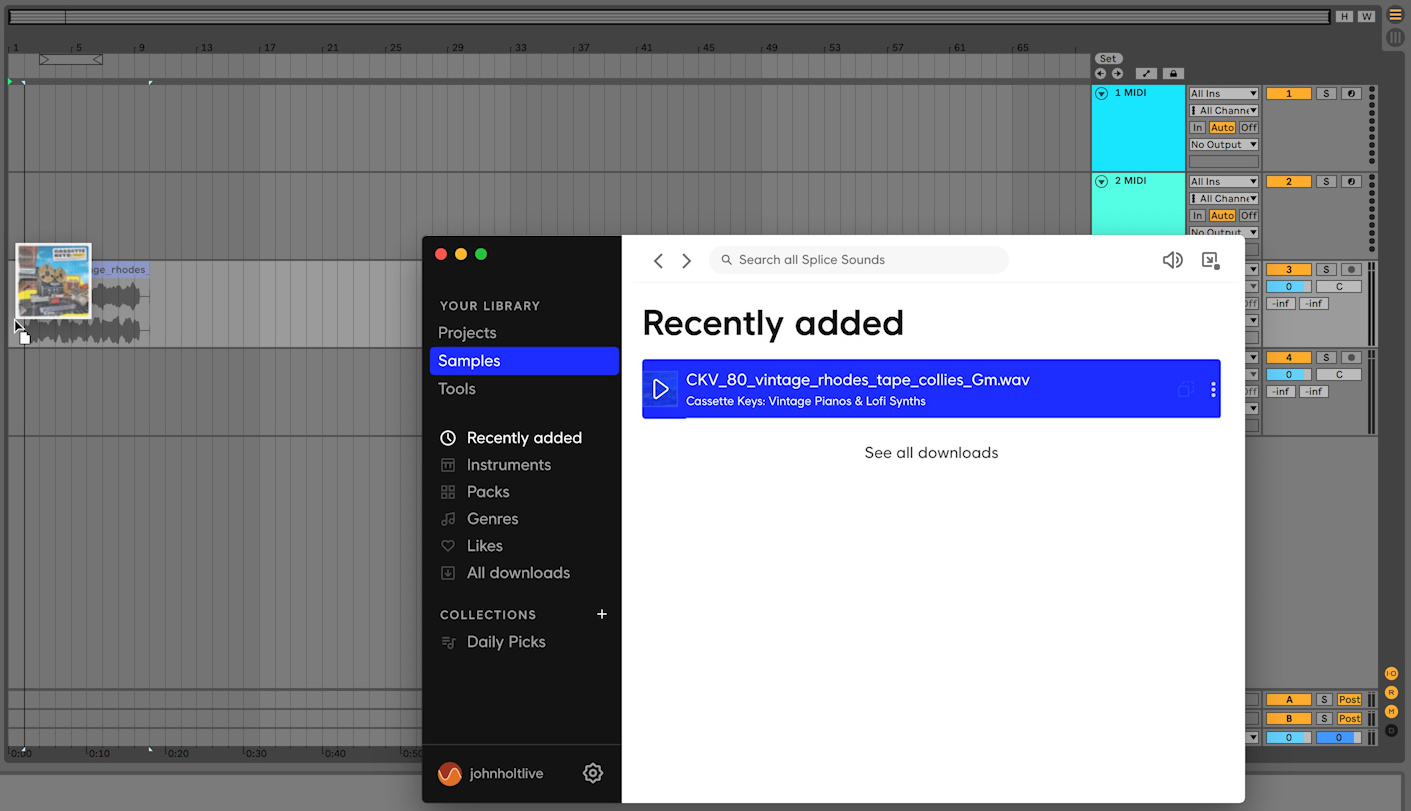Viewport: 1411px width, 811px height.
Task: Open All Ins input dropdown on track 1
Action: [1223, 94]
